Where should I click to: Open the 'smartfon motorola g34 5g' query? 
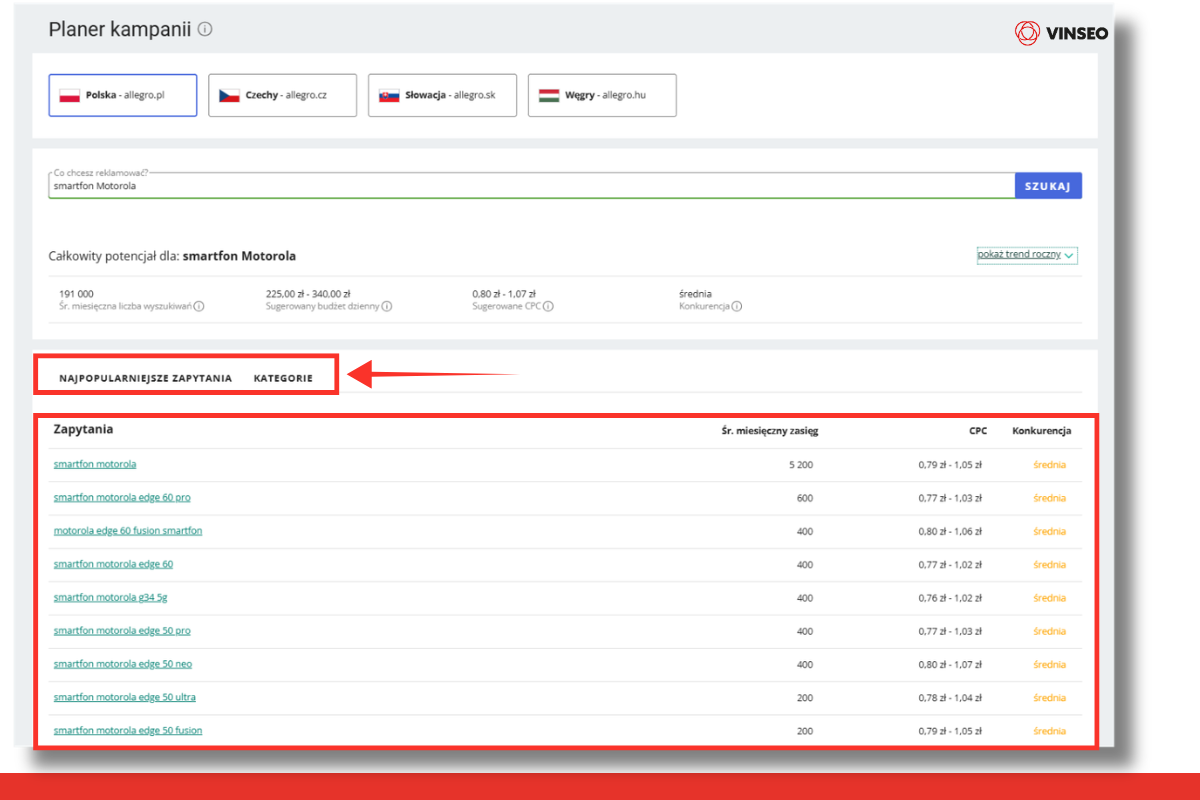click(111, 597)
